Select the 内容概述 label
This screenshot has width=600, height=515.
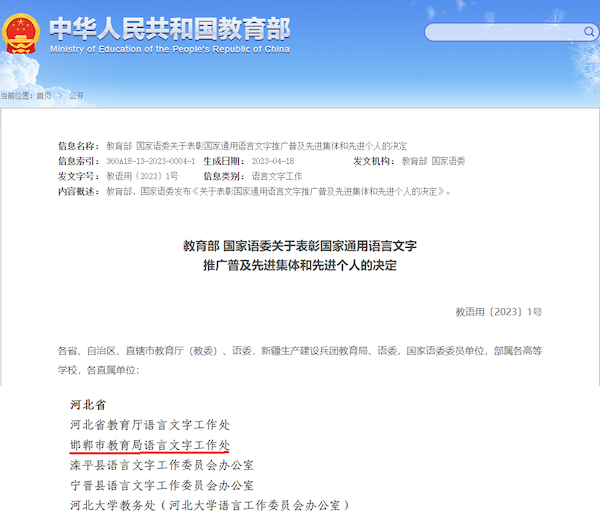pyautogui.click(x=78, y=191)
